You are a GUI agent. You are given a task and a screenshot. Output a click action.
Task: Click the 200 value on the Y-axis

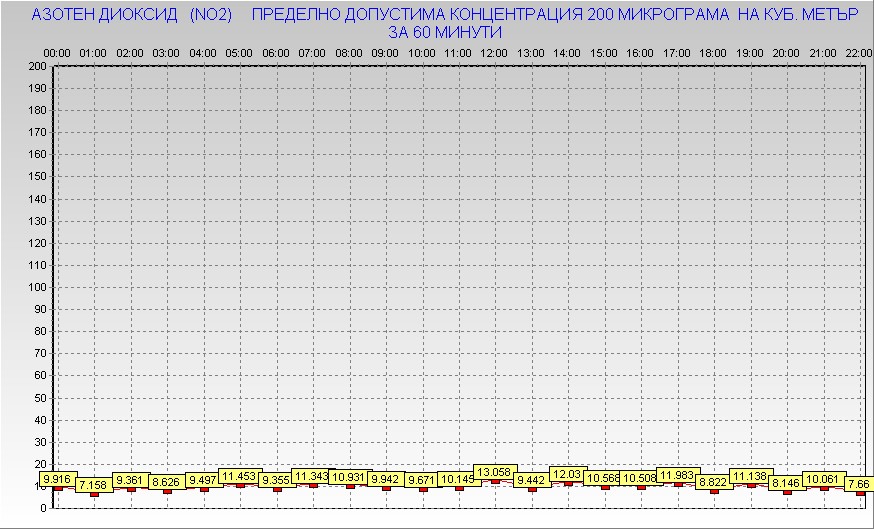point(38,66)
